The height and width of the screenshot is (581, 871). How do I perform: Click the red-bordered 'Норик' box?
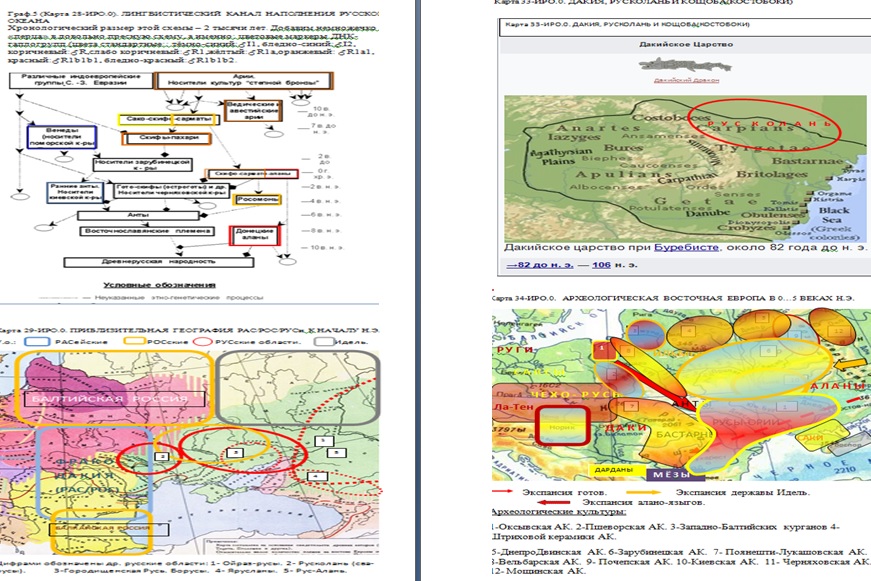point(562,427)
